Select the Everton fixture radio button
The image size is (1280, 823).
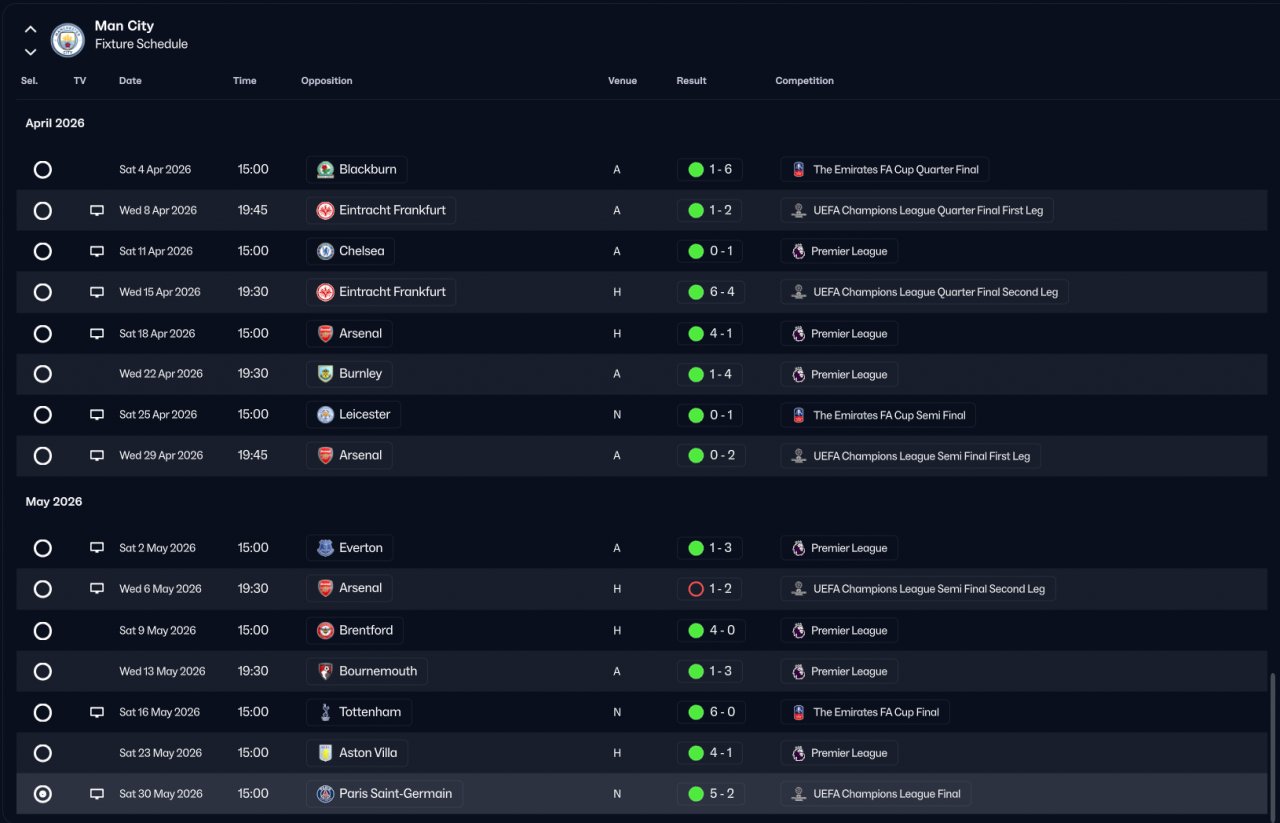pos(43,548)
